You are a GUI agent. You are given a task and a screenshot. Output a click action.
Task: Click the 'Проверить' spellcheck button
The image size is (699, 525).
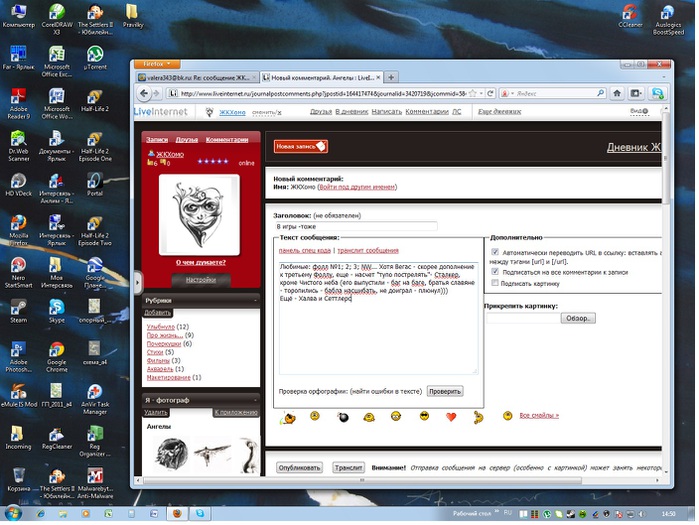pos(445,391)
